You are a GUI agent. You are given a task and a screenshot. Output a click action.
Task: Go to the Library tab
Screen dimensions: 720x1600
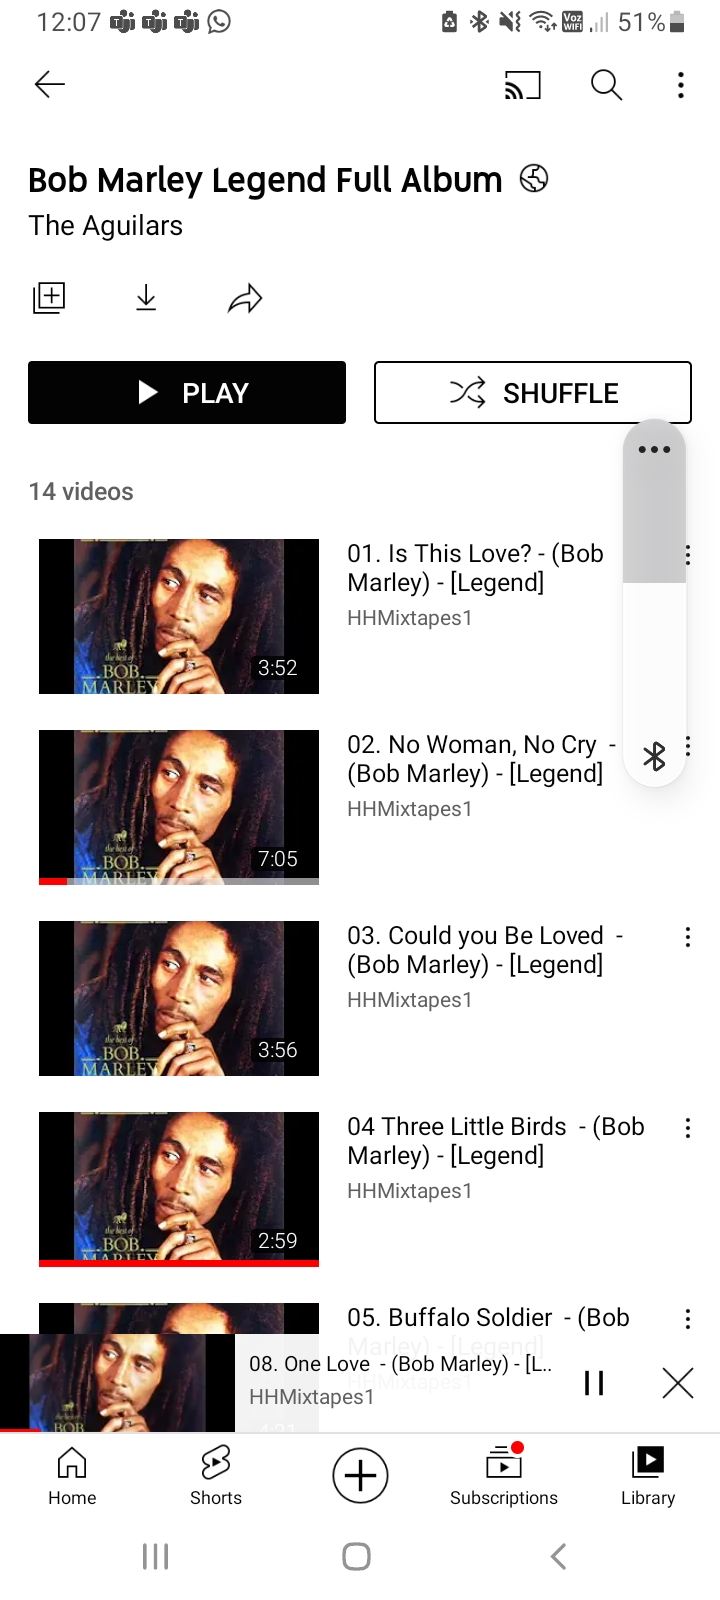(x=648, y=1475)
